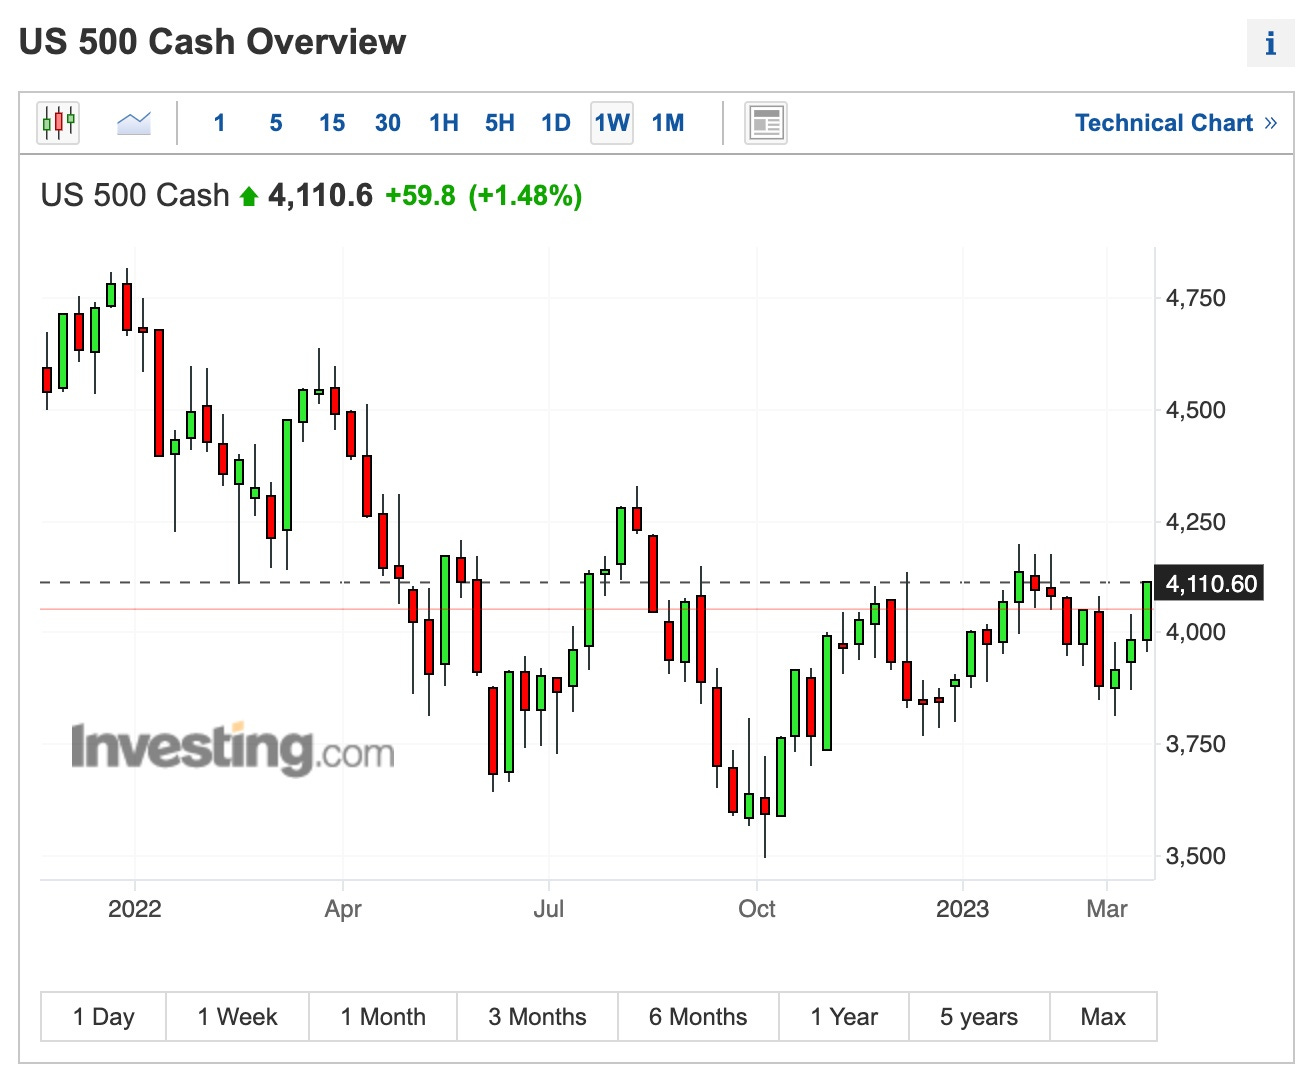Viewport: 1308px width, 1072px height.
Task: Click the +59.8 change value
Action: [420, 195]
